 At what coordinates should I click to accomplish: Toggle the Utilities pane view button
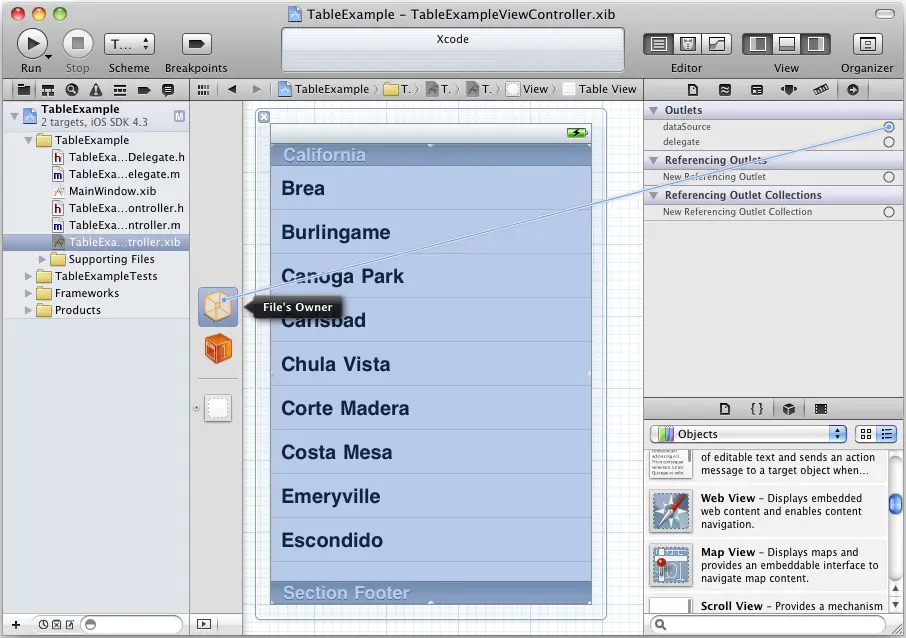[816, 44]
